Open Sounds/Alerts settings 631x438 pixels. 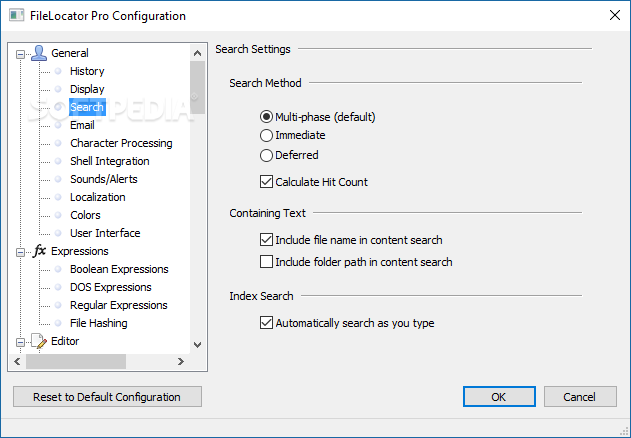pyautogui.click(x=103, y=179)
